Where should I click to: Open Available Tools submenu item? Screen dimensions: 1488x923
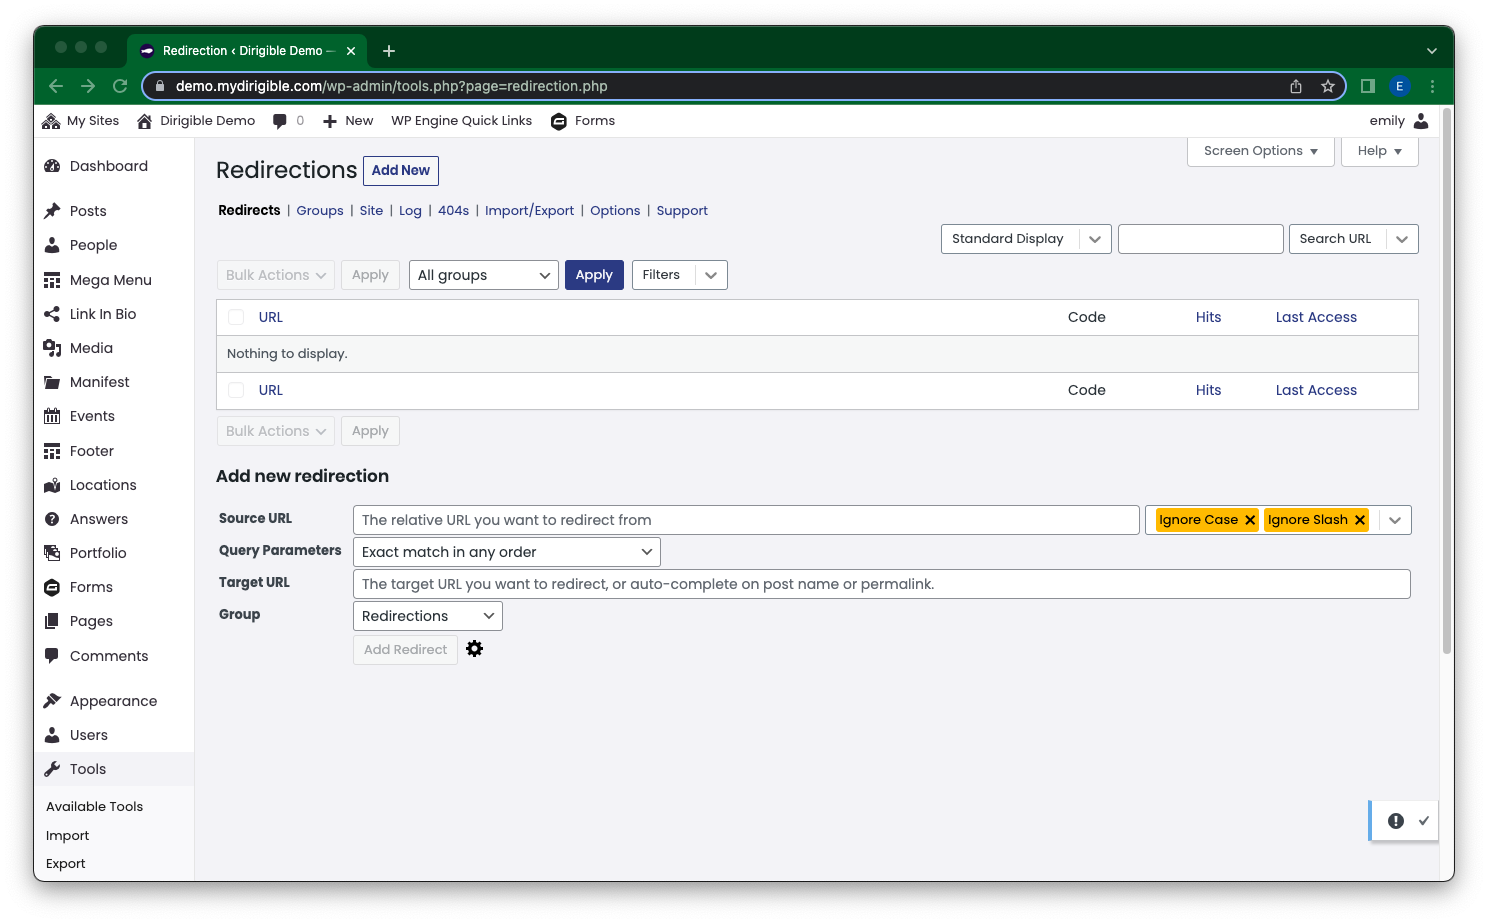click(94, 807)
